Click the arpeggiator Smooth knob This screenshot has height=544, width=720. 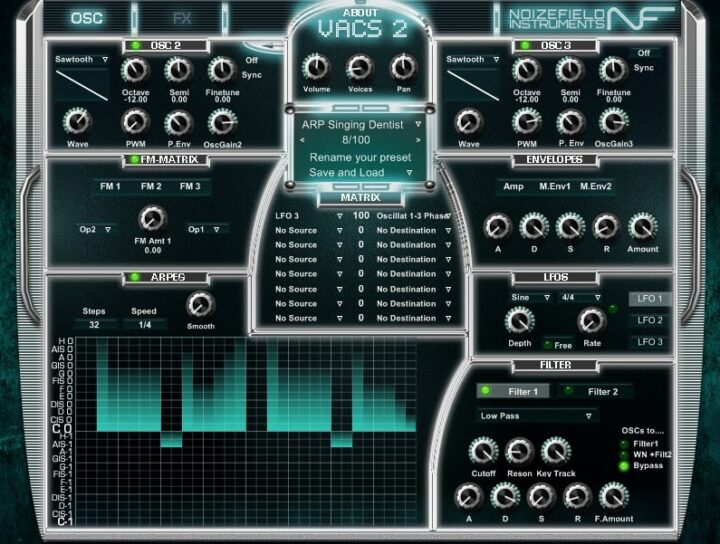pyautogui.click(x=200, y=304)
